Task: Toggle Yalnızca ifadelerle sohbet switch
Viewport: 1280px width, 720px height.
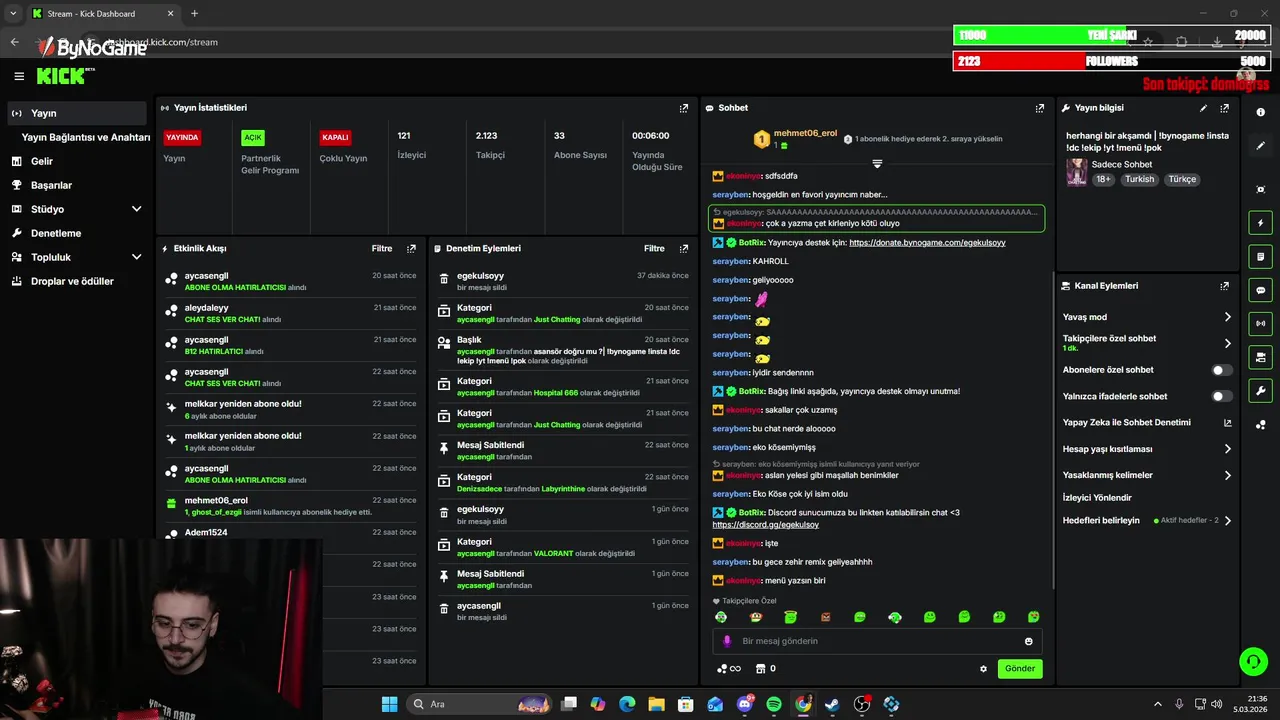Action: [x=1222, y=396]
